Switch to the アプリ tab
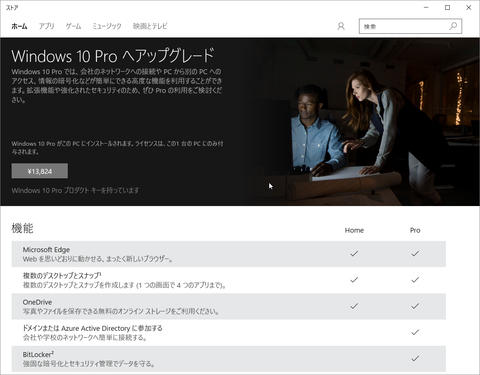The width and height of the screenshot is (480, 375). 46,26
